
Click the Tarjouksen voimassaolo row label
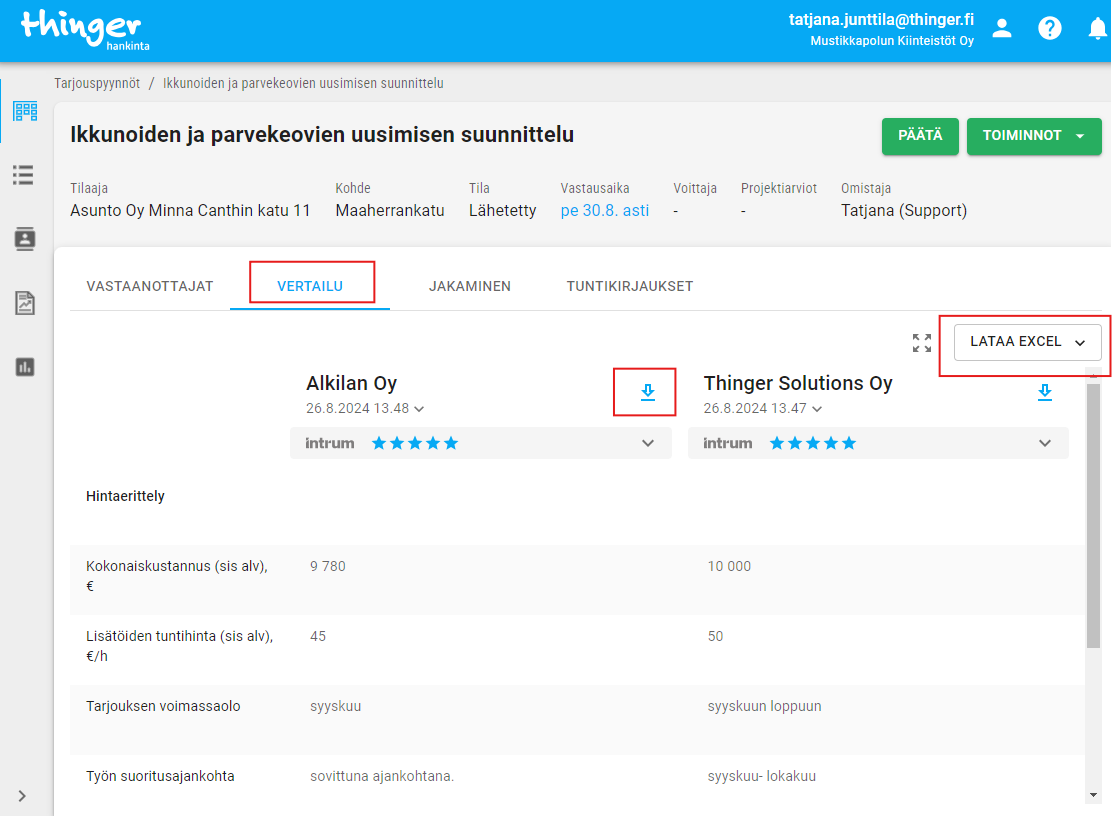coord(163,706)
